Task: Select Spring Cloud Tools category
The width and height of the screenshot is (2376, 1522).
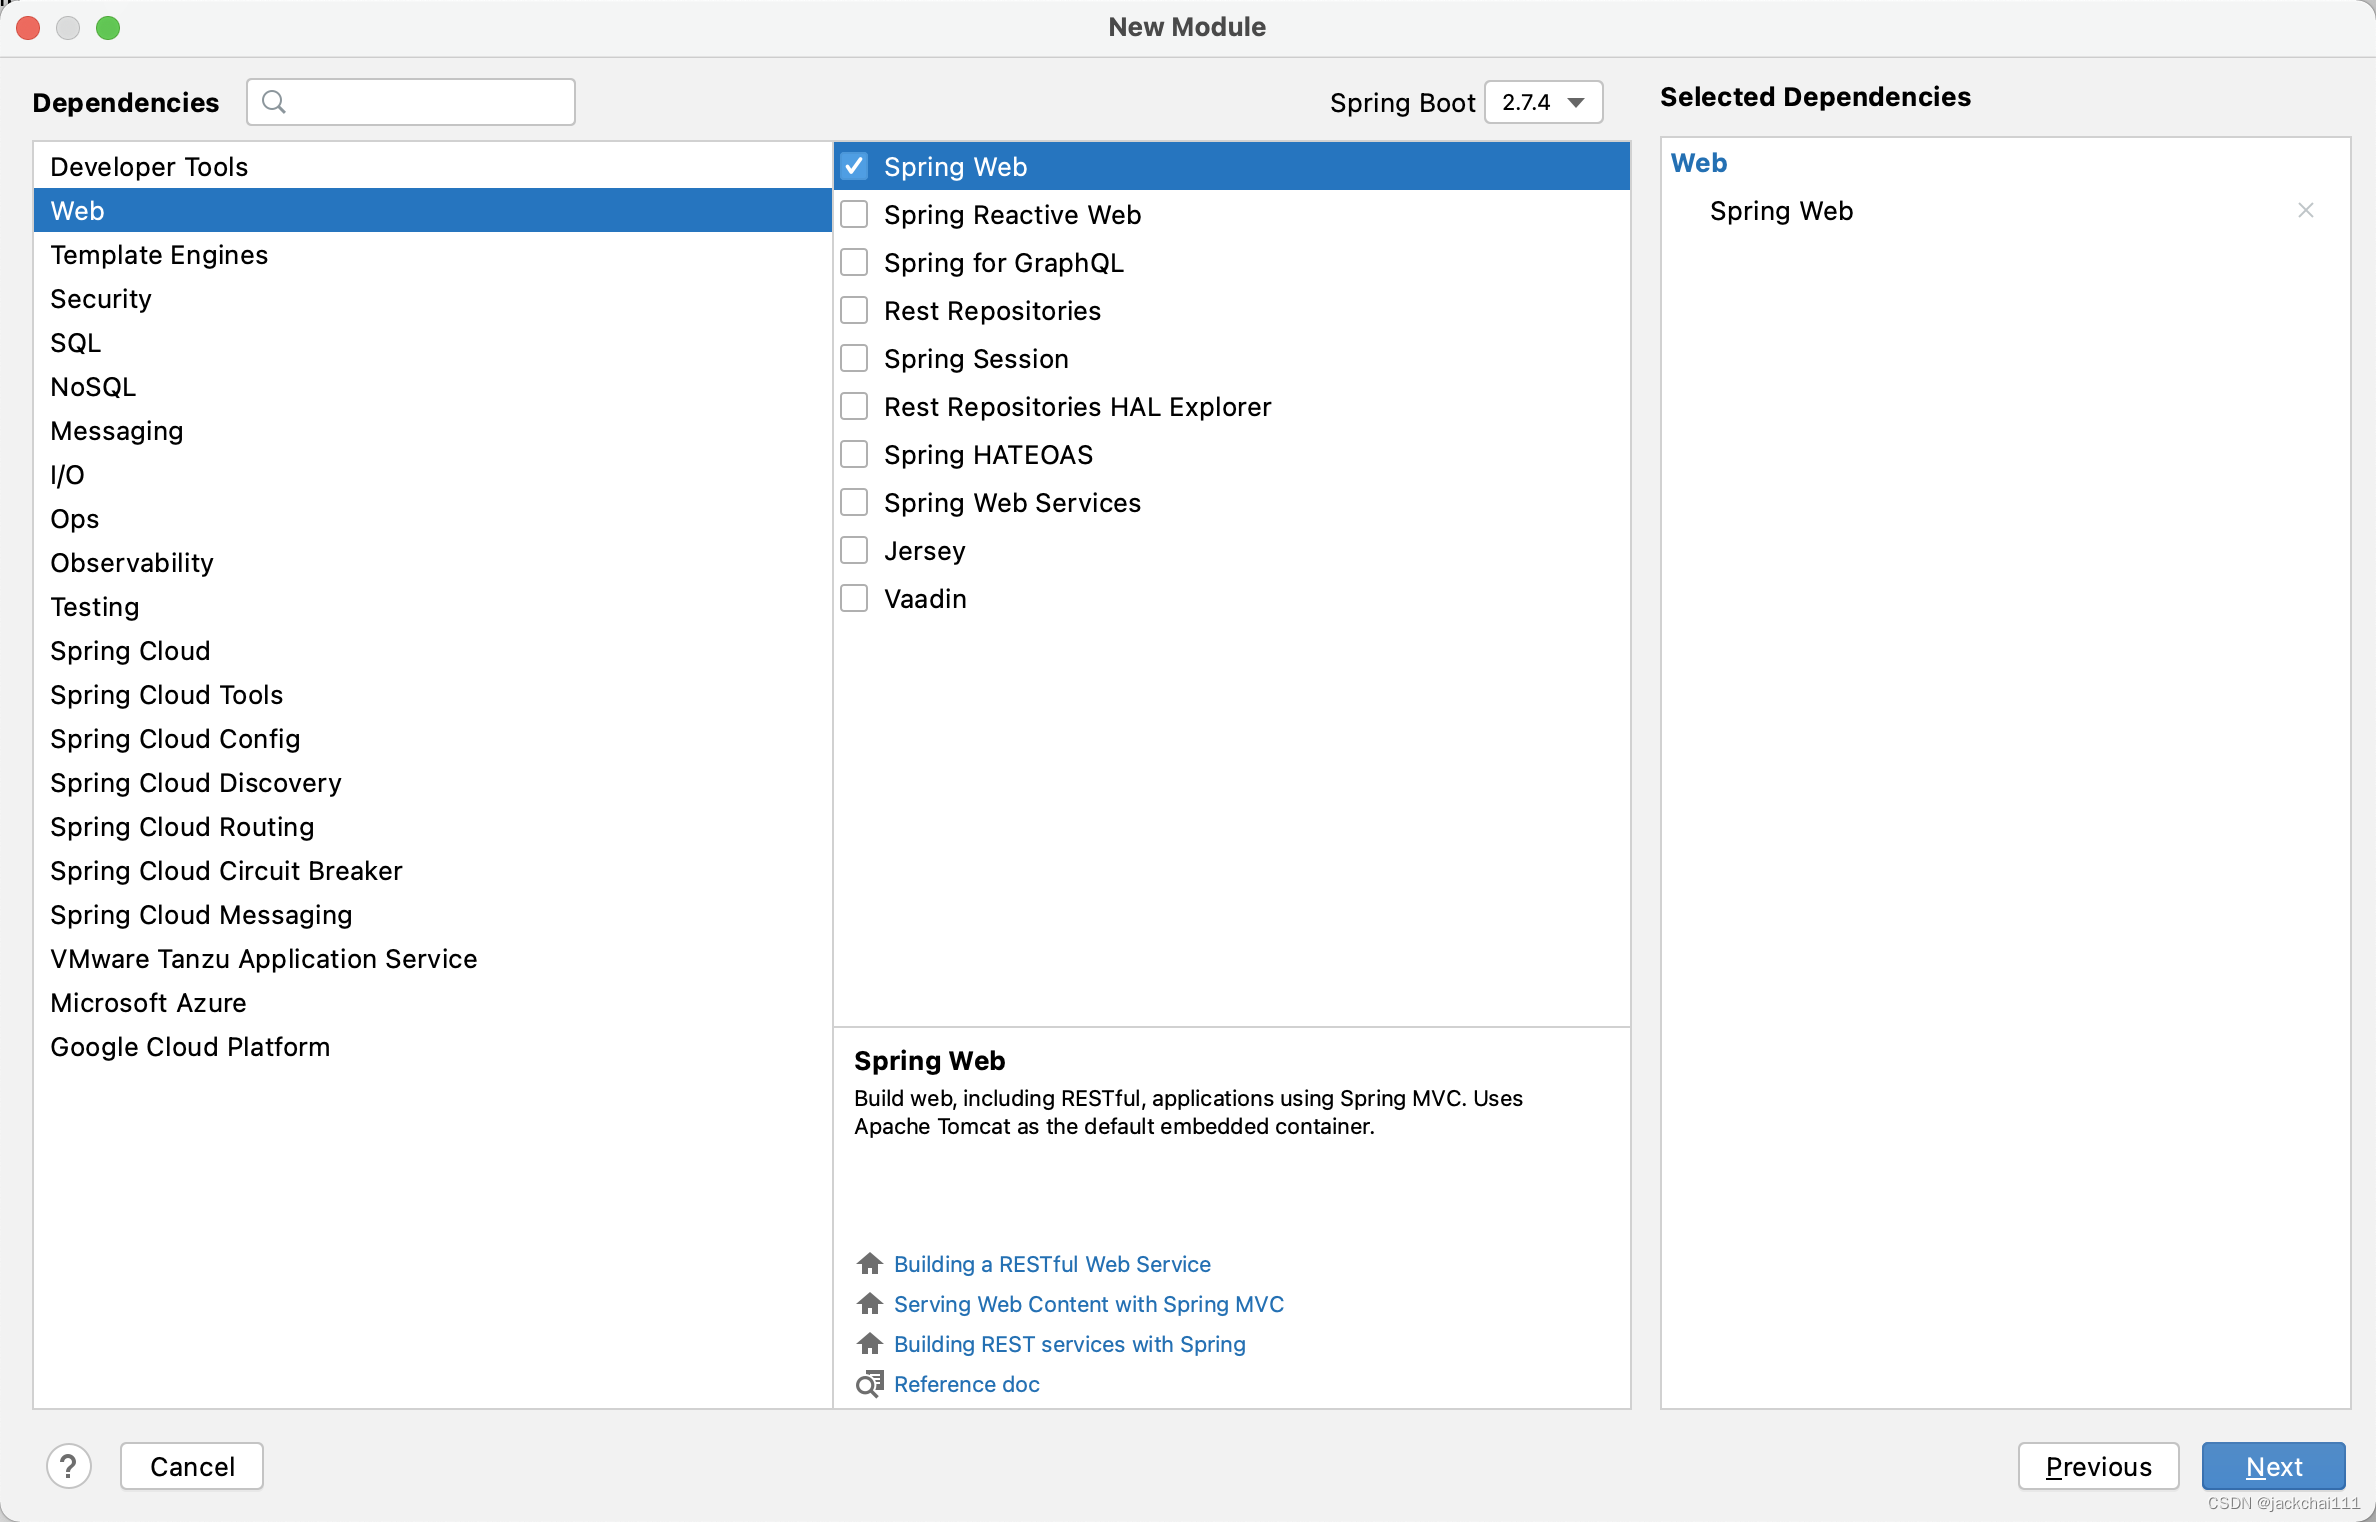Action: pos(432,694)
